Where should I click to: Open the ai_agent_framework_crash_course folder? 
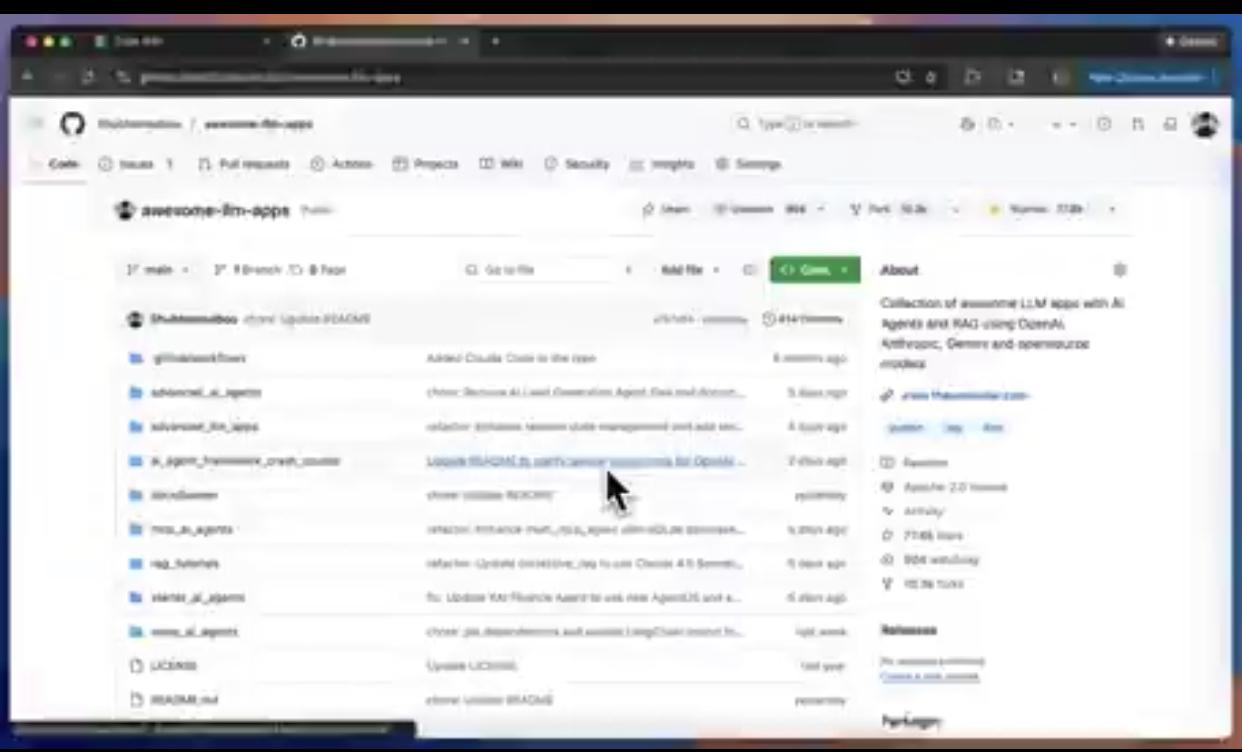pyautogui.click(x=245, y=461)
